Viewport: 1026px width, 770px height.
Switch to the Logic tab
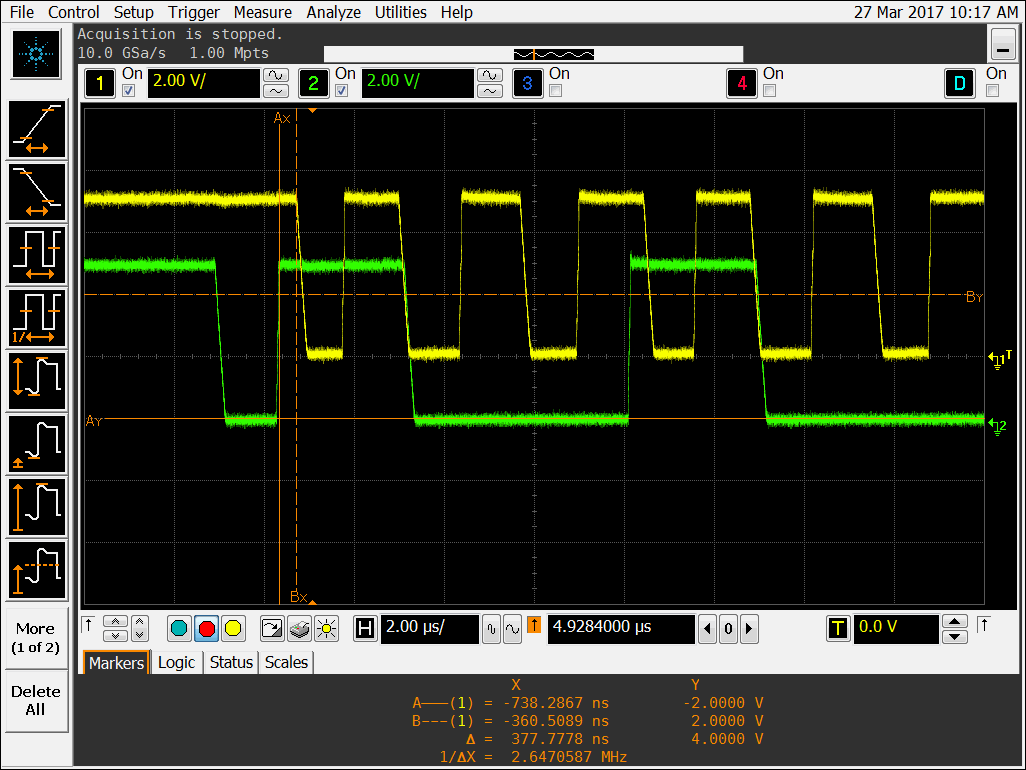pos(177,663)
